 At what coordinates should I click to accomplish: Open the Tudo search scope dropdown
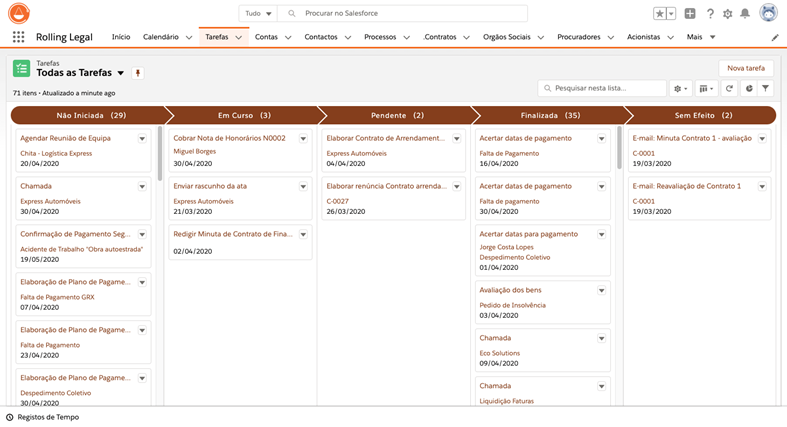tap(258, 14)
